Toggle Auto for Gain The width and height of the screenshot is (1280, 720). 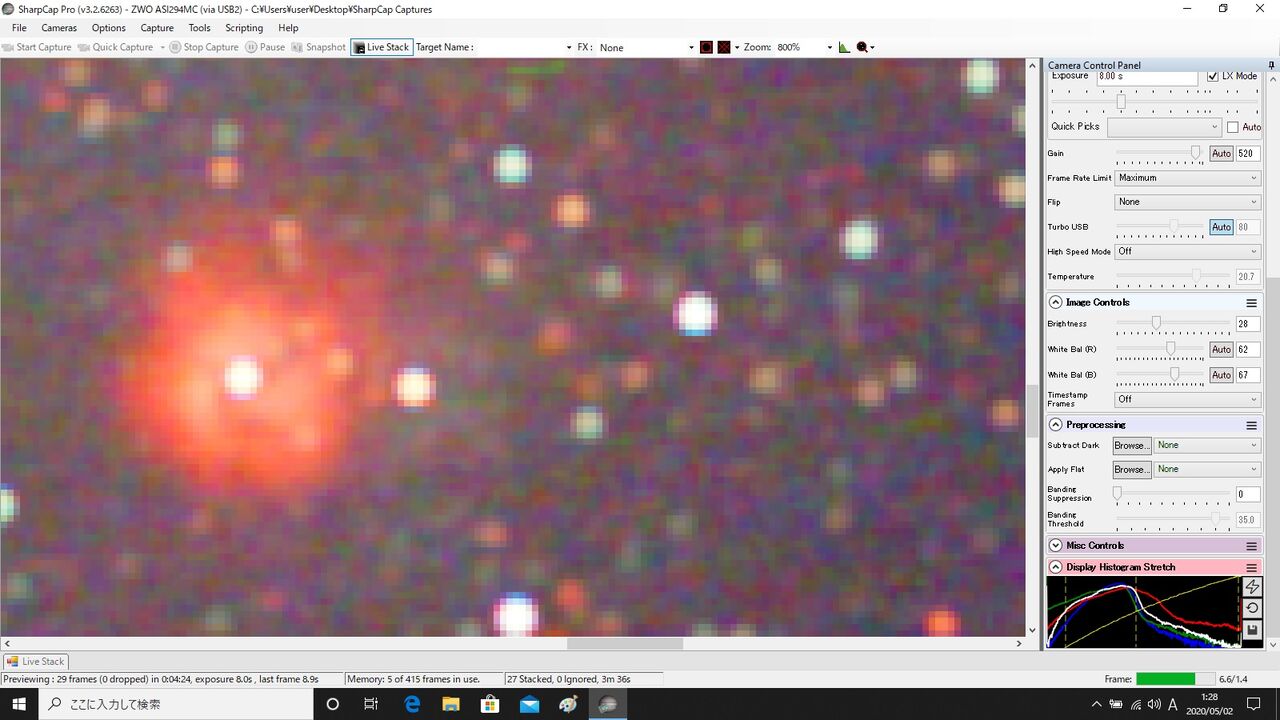click(1221, 154)
